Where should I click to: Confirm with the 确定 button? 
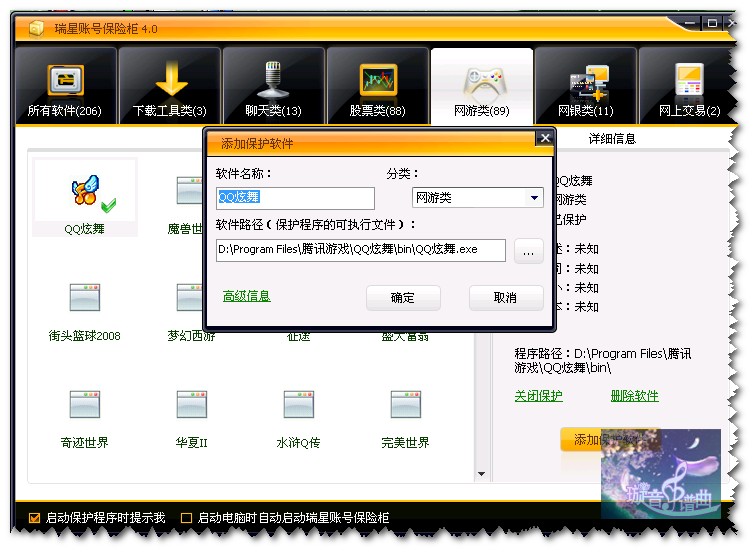click(403, 297)
